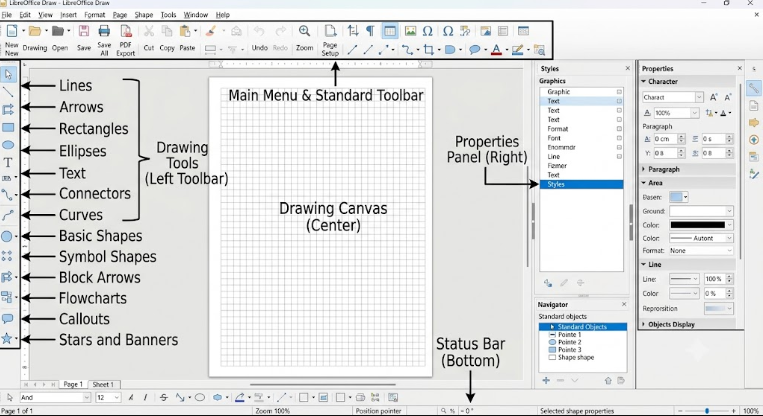Viewport: 763px width, 416px height.
Task: Click the Zoom magnifier icon in toolbar
Action: (305, 31)
